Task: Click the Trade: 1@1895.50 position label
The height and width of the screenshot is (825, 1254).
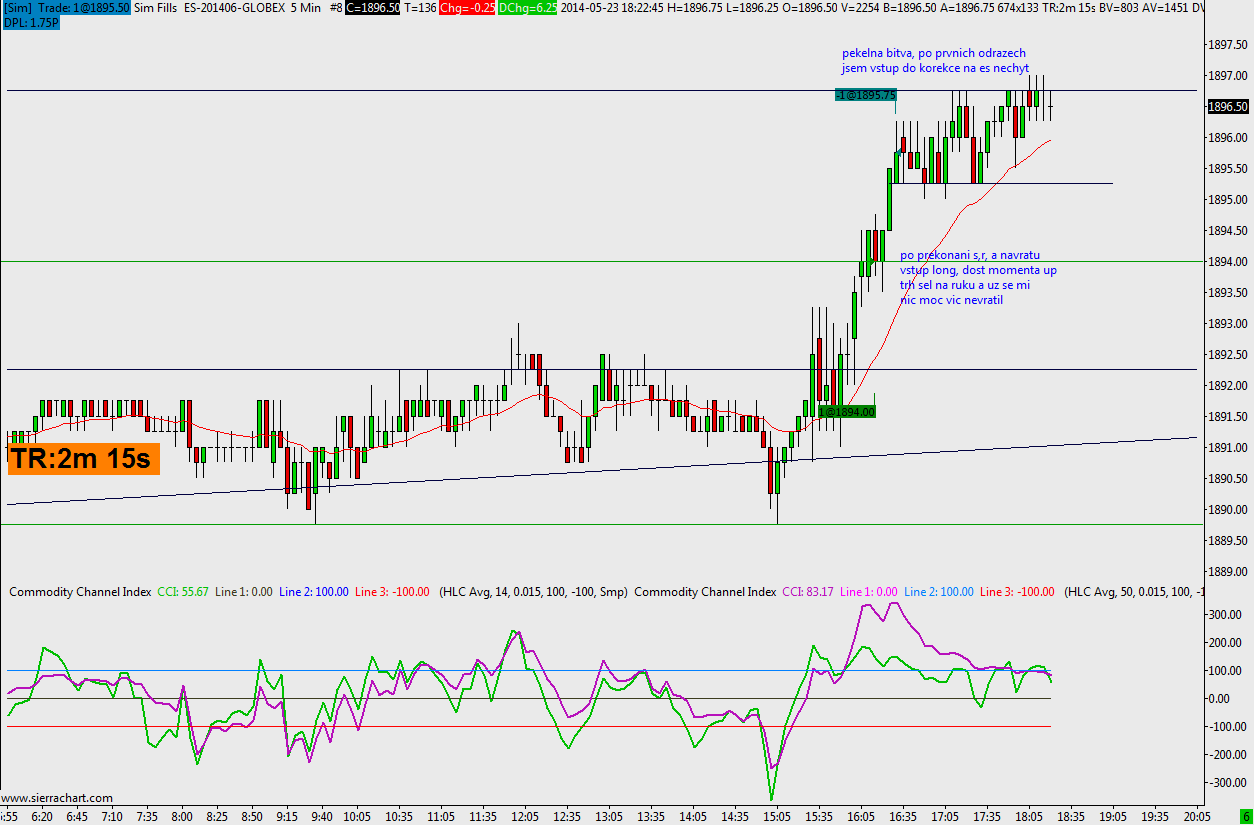Action: pos(84,7)
